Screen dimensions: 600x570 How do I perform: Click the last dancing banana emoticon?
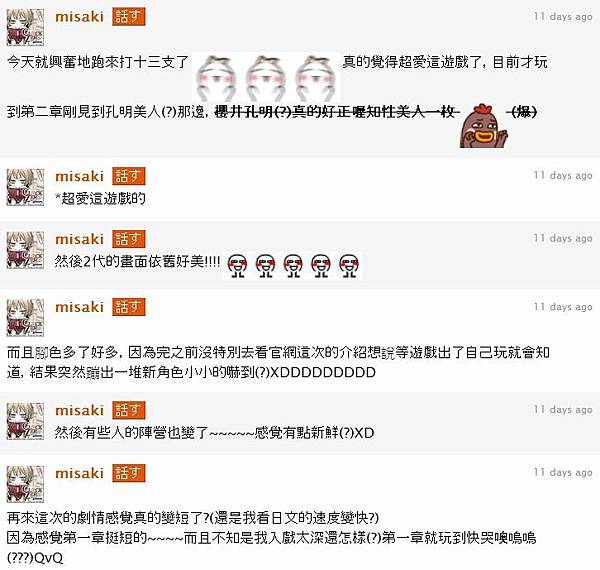click(x=349, y=265)
